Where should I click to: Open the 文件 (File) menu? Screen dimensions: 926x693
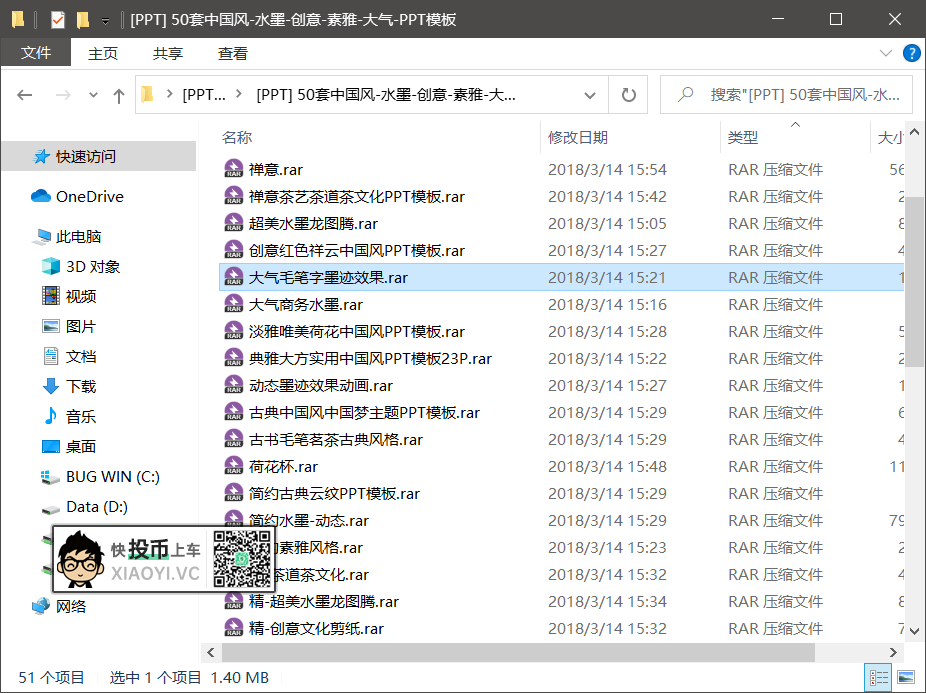(36, 53)
